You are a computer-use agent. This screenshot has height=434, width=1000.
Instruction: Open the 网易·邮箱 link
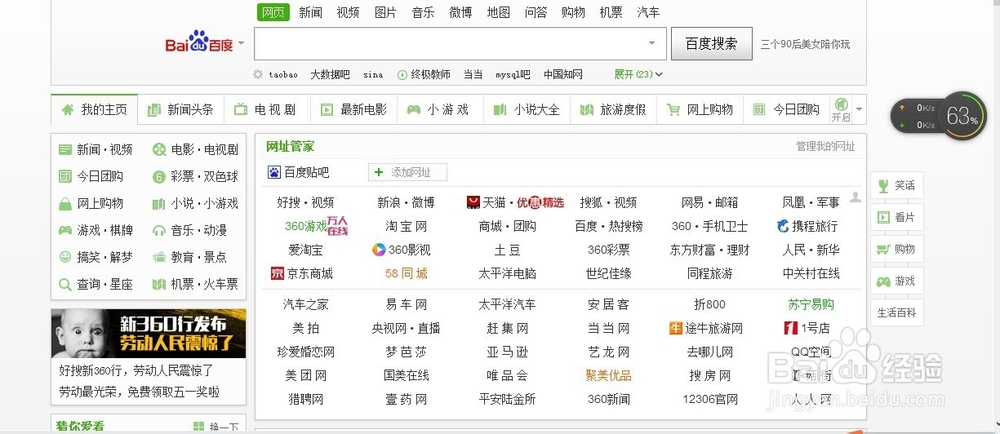pyautogui.click(x=710, y=203)
